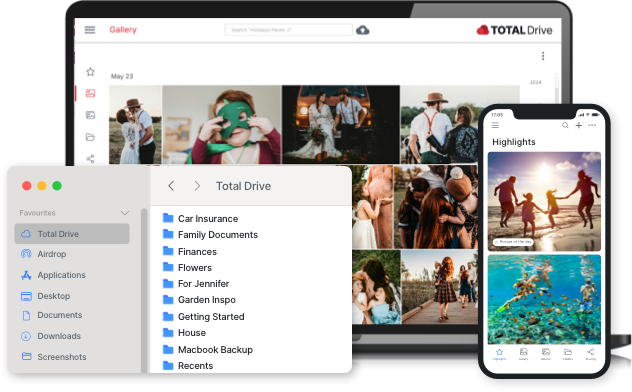The image size is (632, 392).
Task: Open the green masked child photo
Action: [222, 124]
